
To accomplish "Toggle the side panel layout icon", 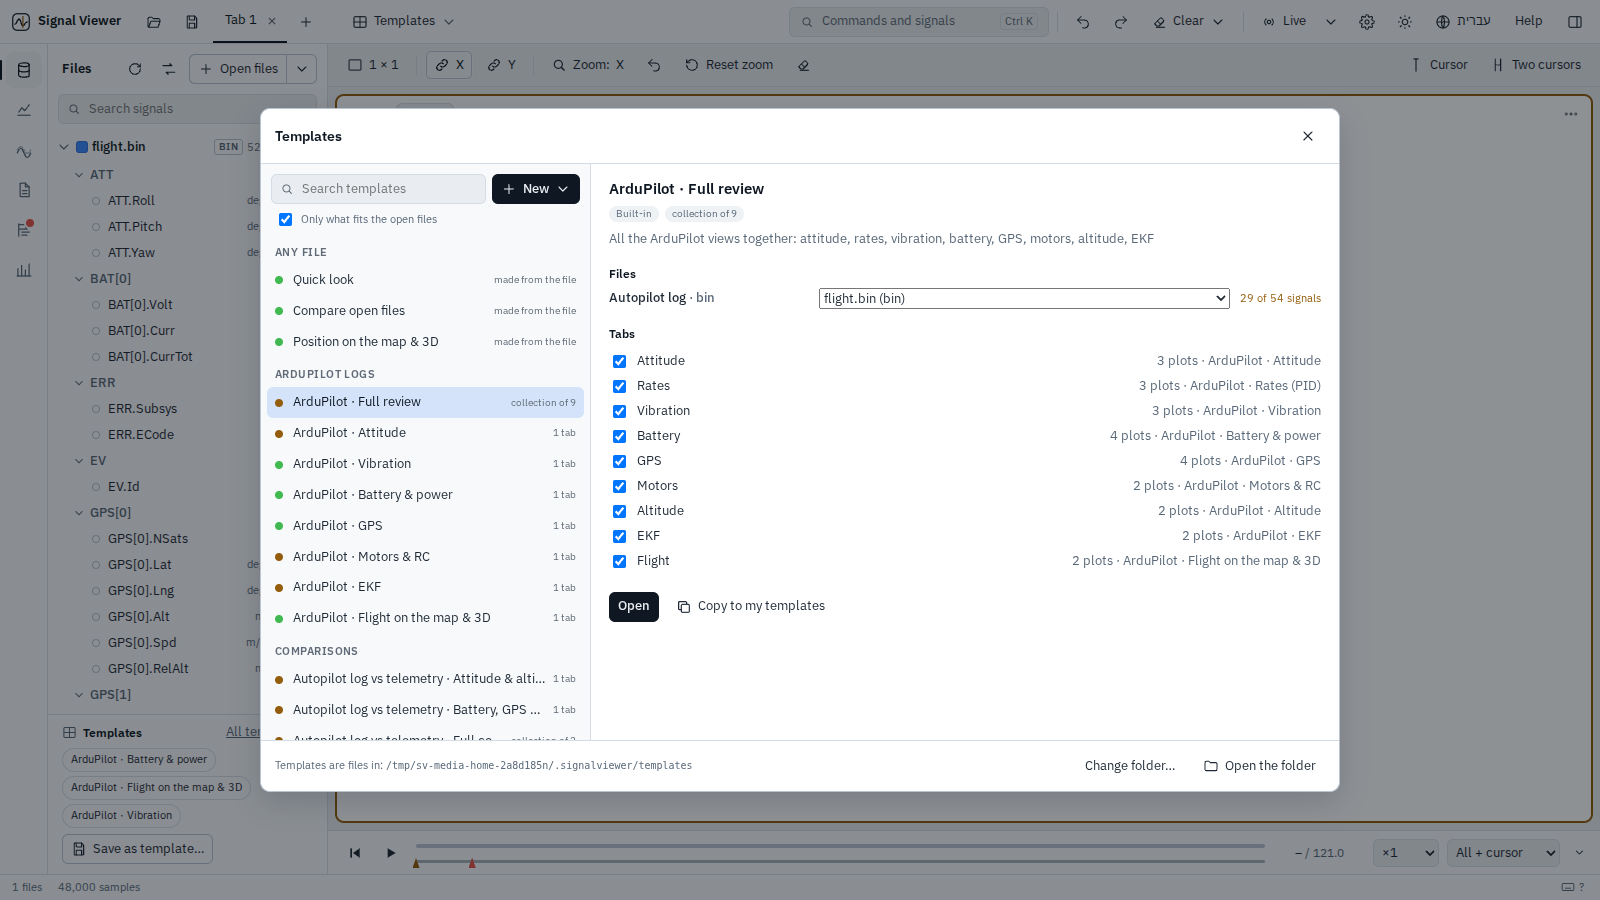I will (1575, 21).
